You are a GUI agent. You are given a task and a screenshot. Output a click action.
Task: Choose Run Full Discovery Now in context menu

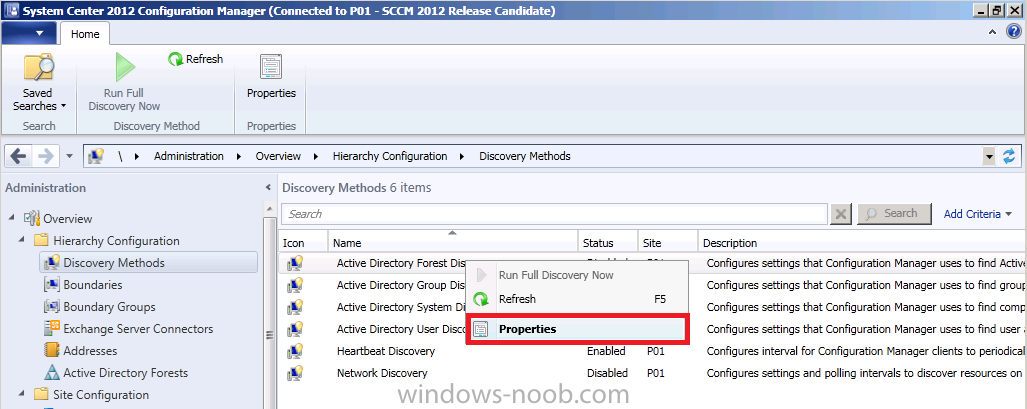pyautogui.click(x=556, y=275)
